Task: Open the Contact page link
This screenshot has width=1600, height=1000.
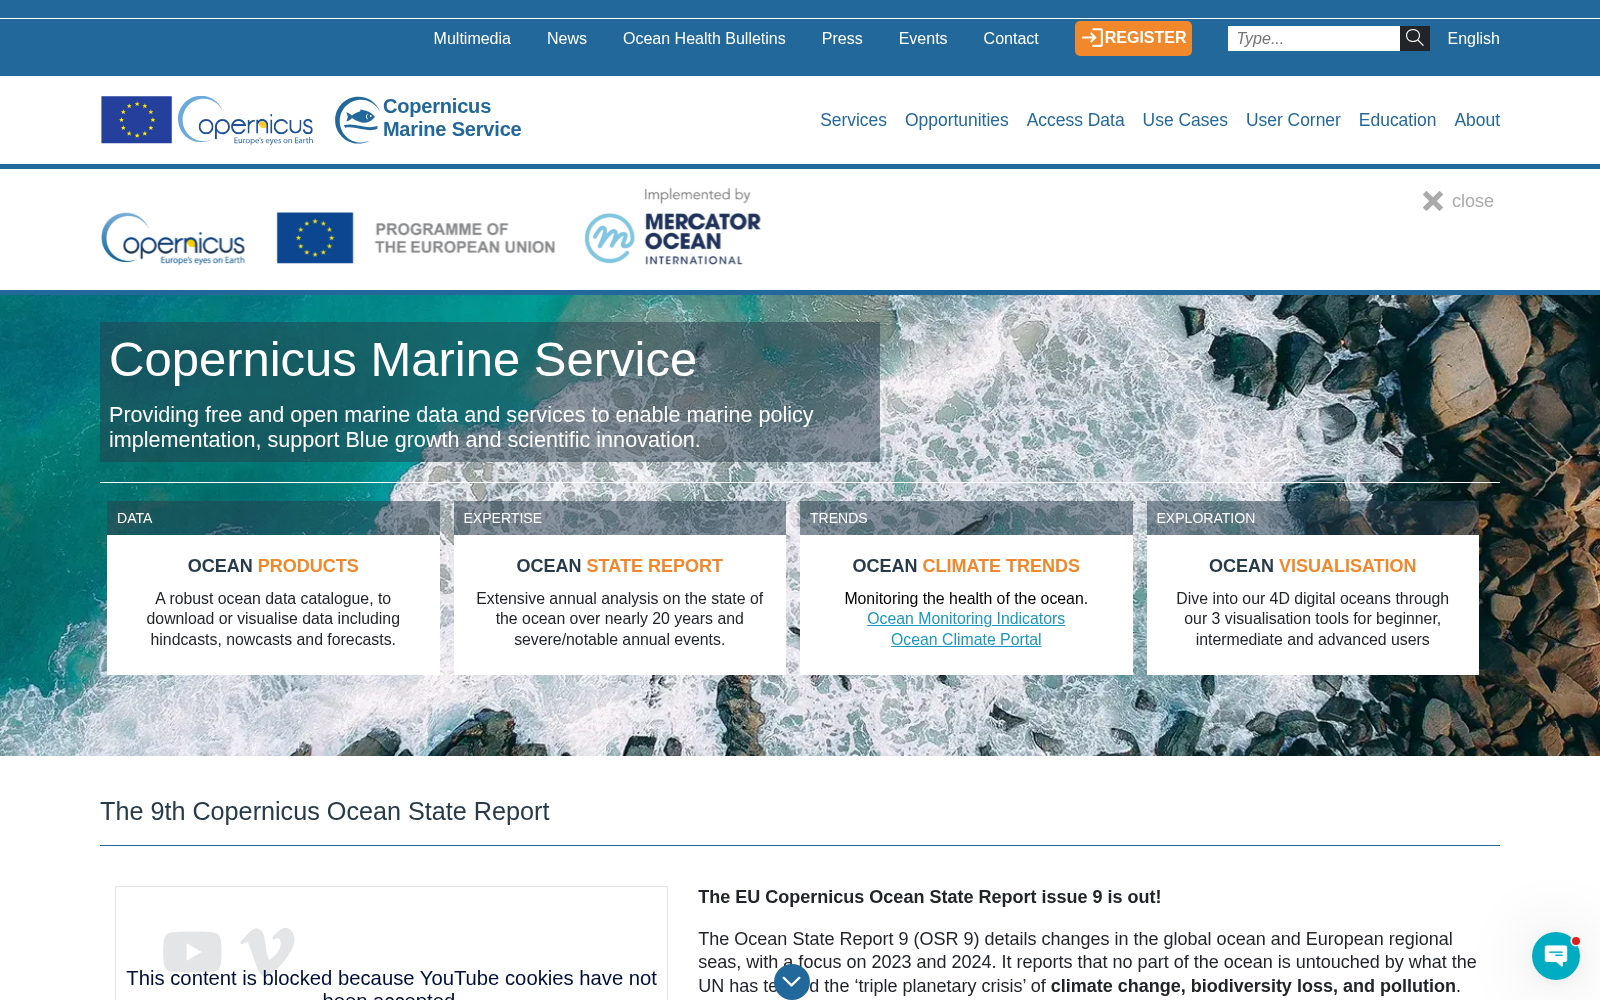Action: 1011,38
